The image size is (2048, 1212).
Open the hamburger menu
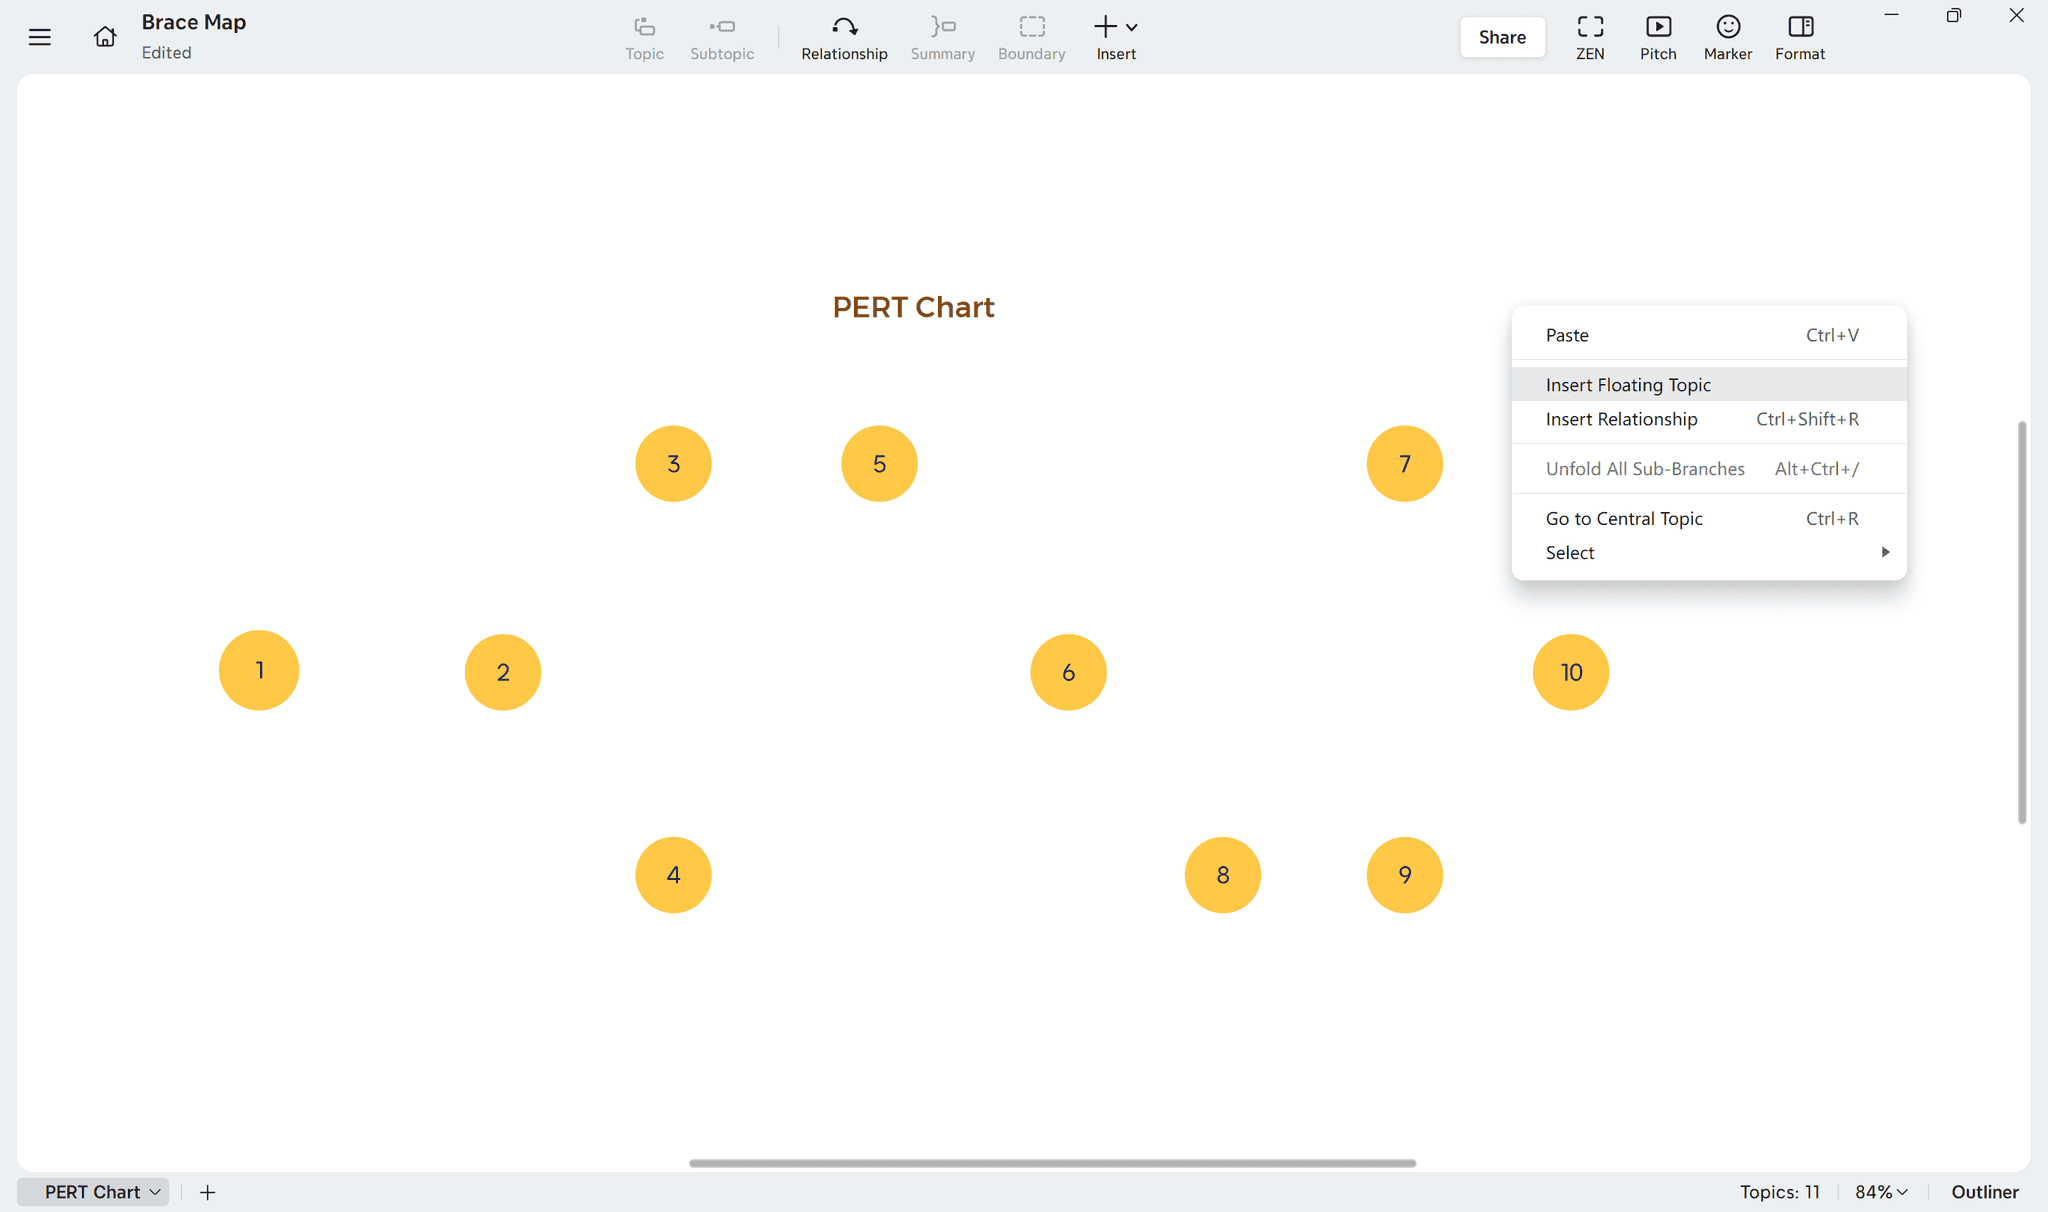pos(40,36)
